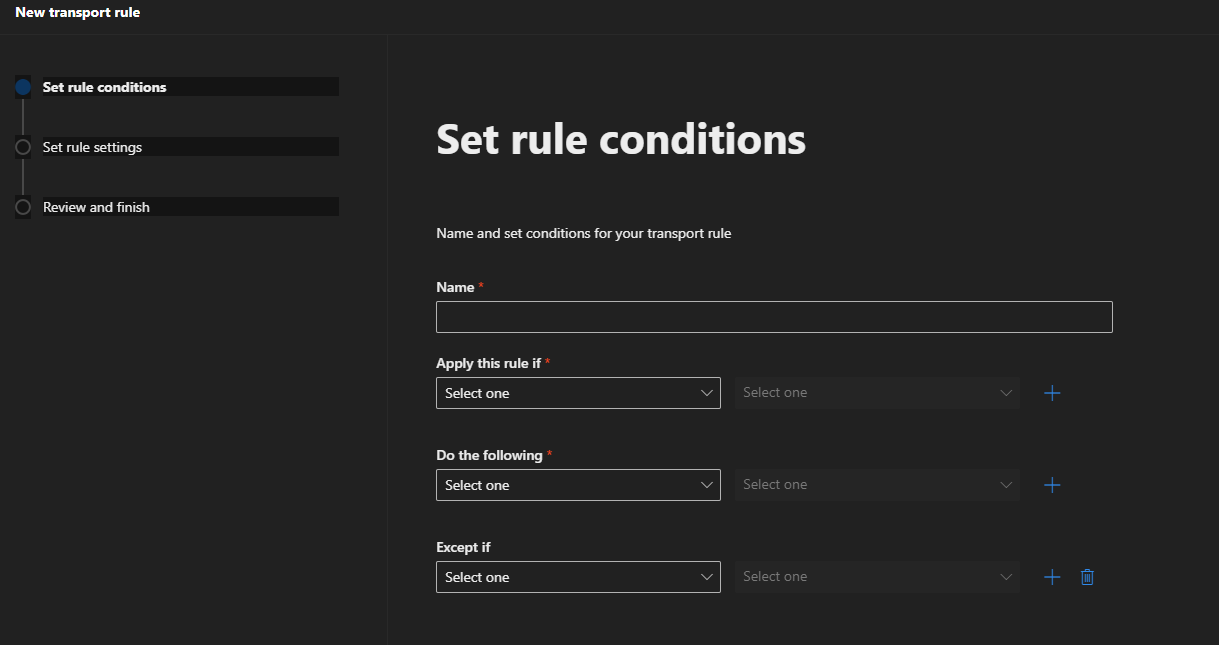
Task: Click the Review and finish step circle
Action: (23, 207)
